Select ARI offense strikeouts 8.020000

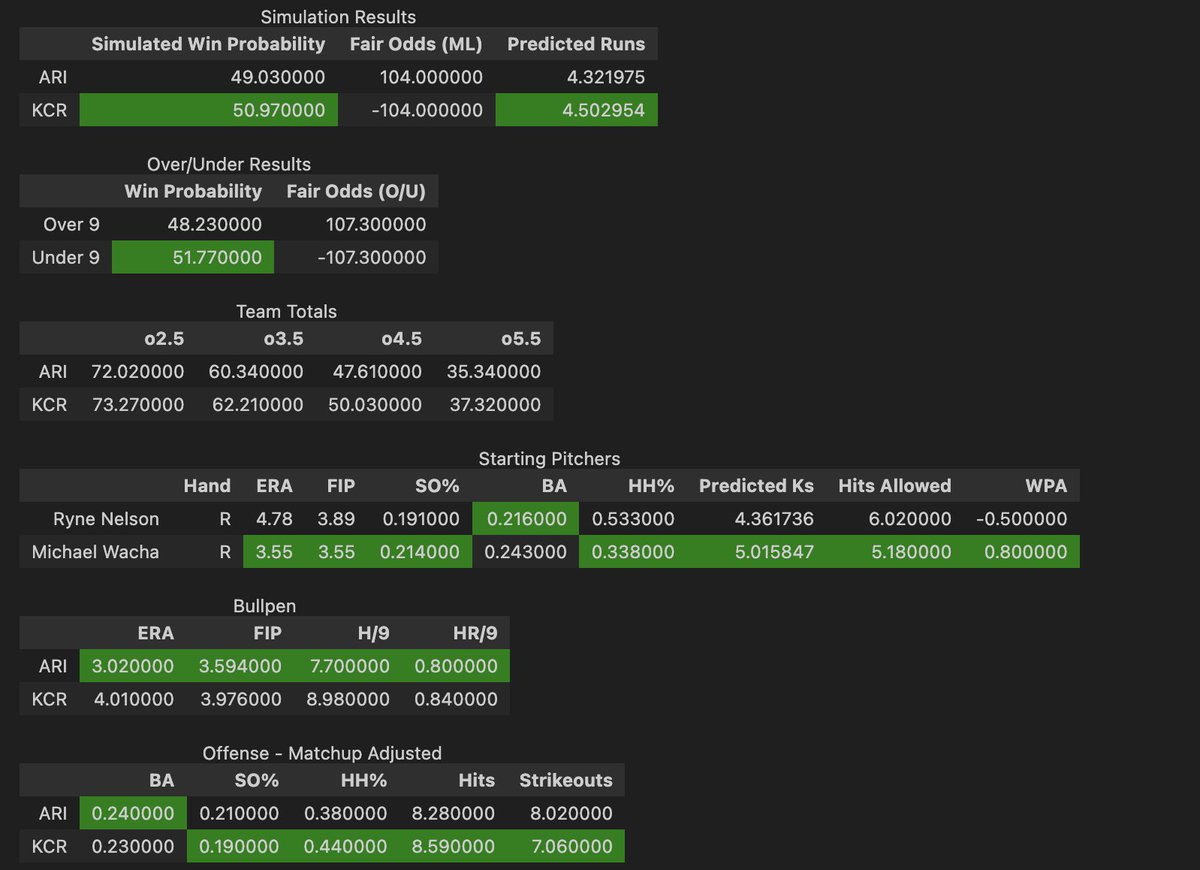[571, 812]
